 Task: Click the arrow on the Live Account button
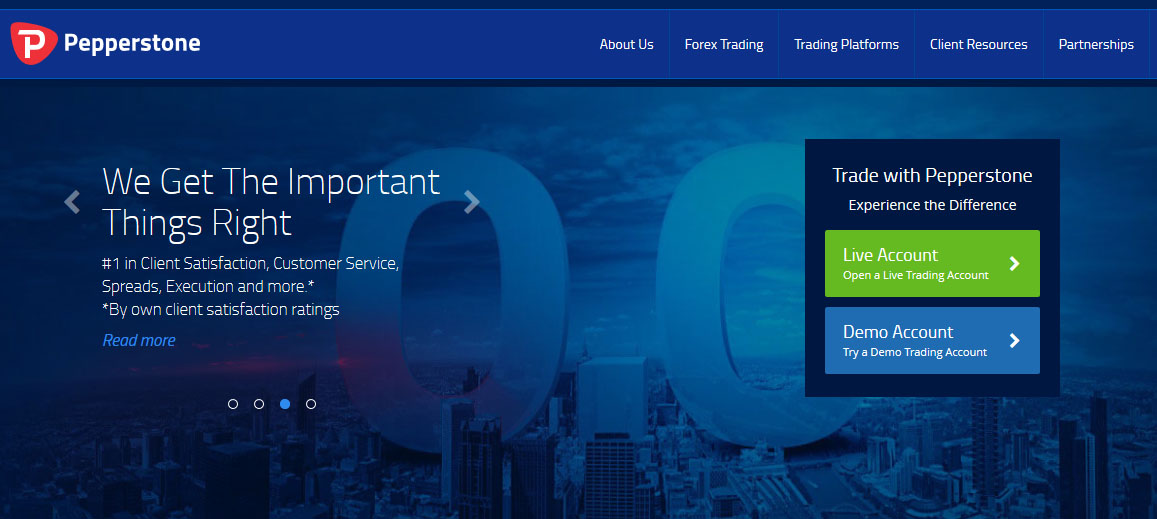point(1015,264)
